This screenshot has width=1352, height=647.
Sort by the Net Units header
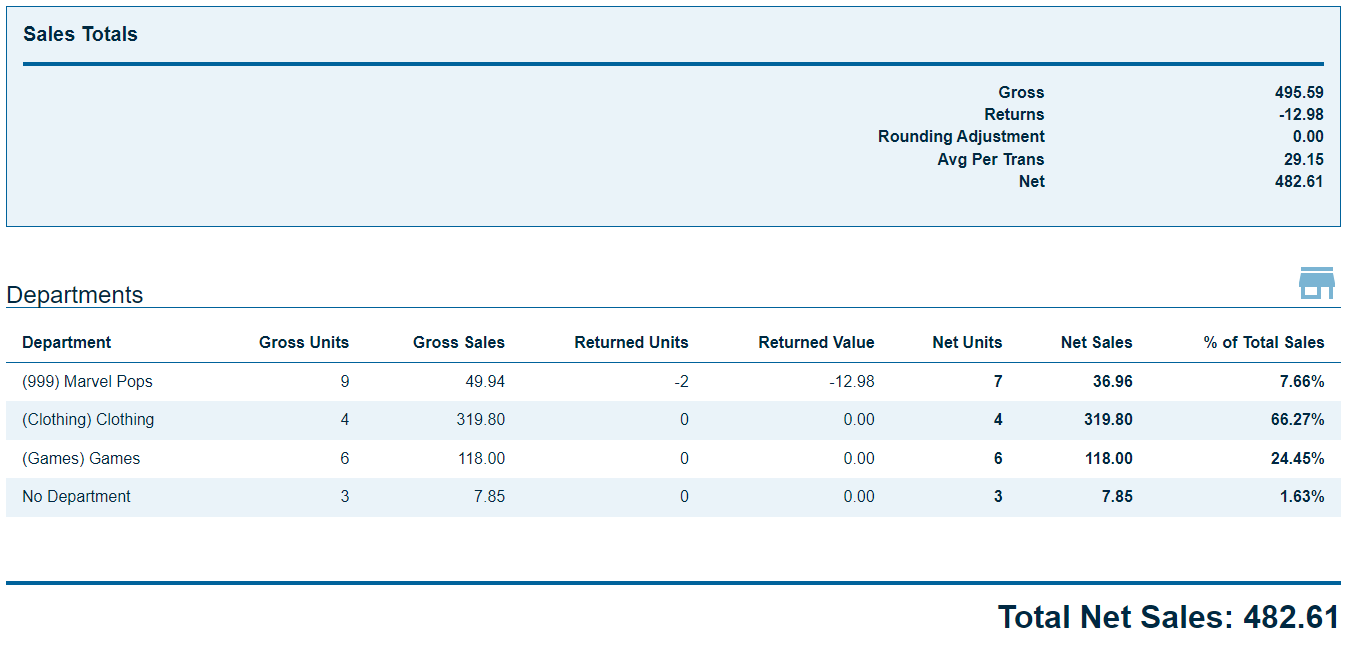pos(967,342)
